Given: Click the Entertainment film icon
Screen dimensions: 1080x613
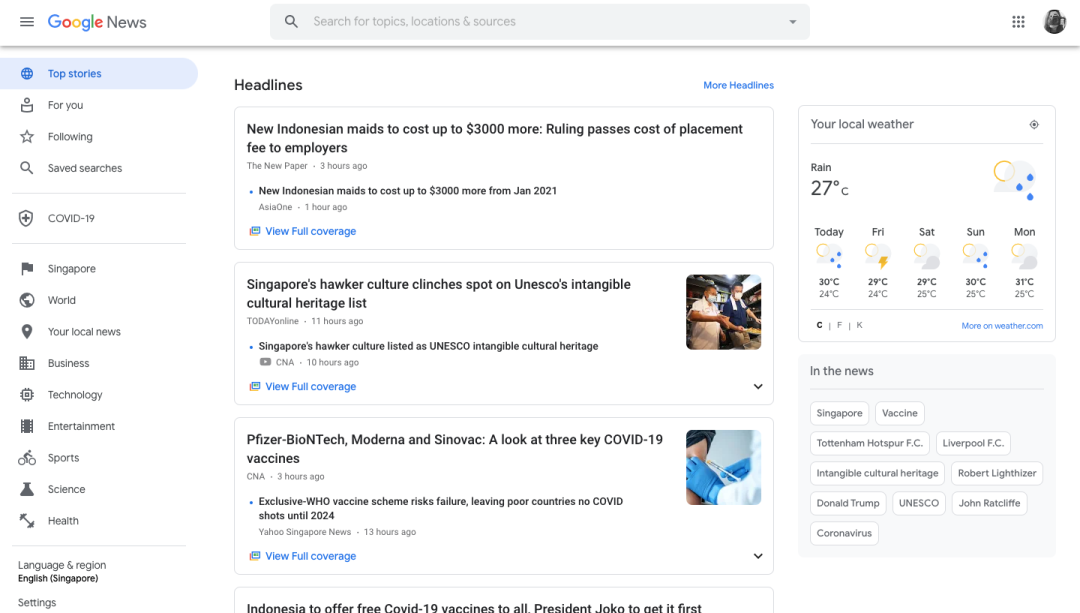Looking at the screenshot, I should (x=27, y=426).
